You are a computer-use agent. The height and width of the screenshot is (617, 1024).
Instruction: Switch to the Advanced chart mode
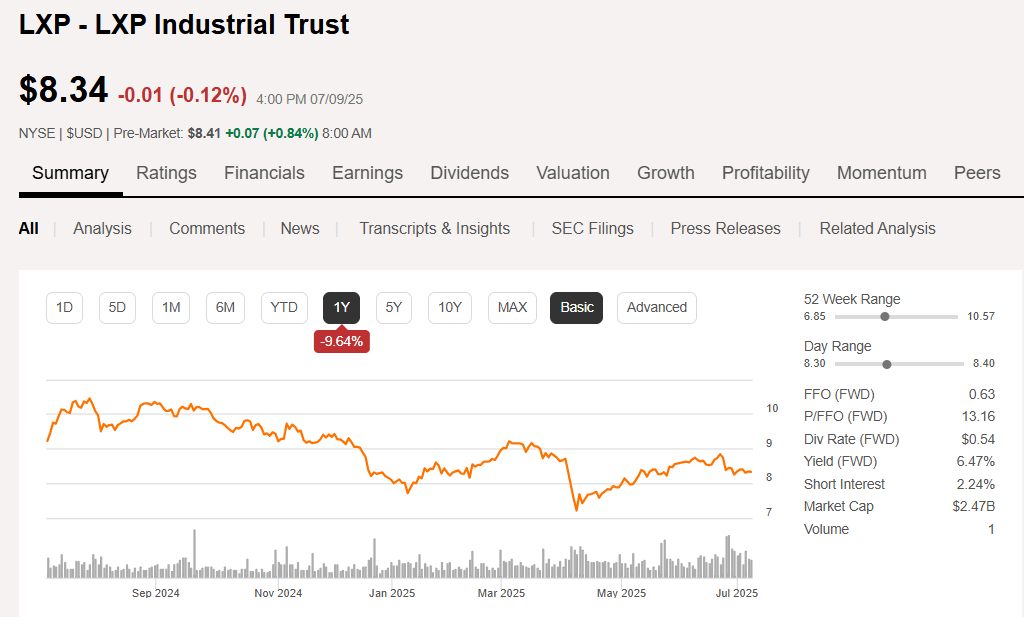click(656, 308)
